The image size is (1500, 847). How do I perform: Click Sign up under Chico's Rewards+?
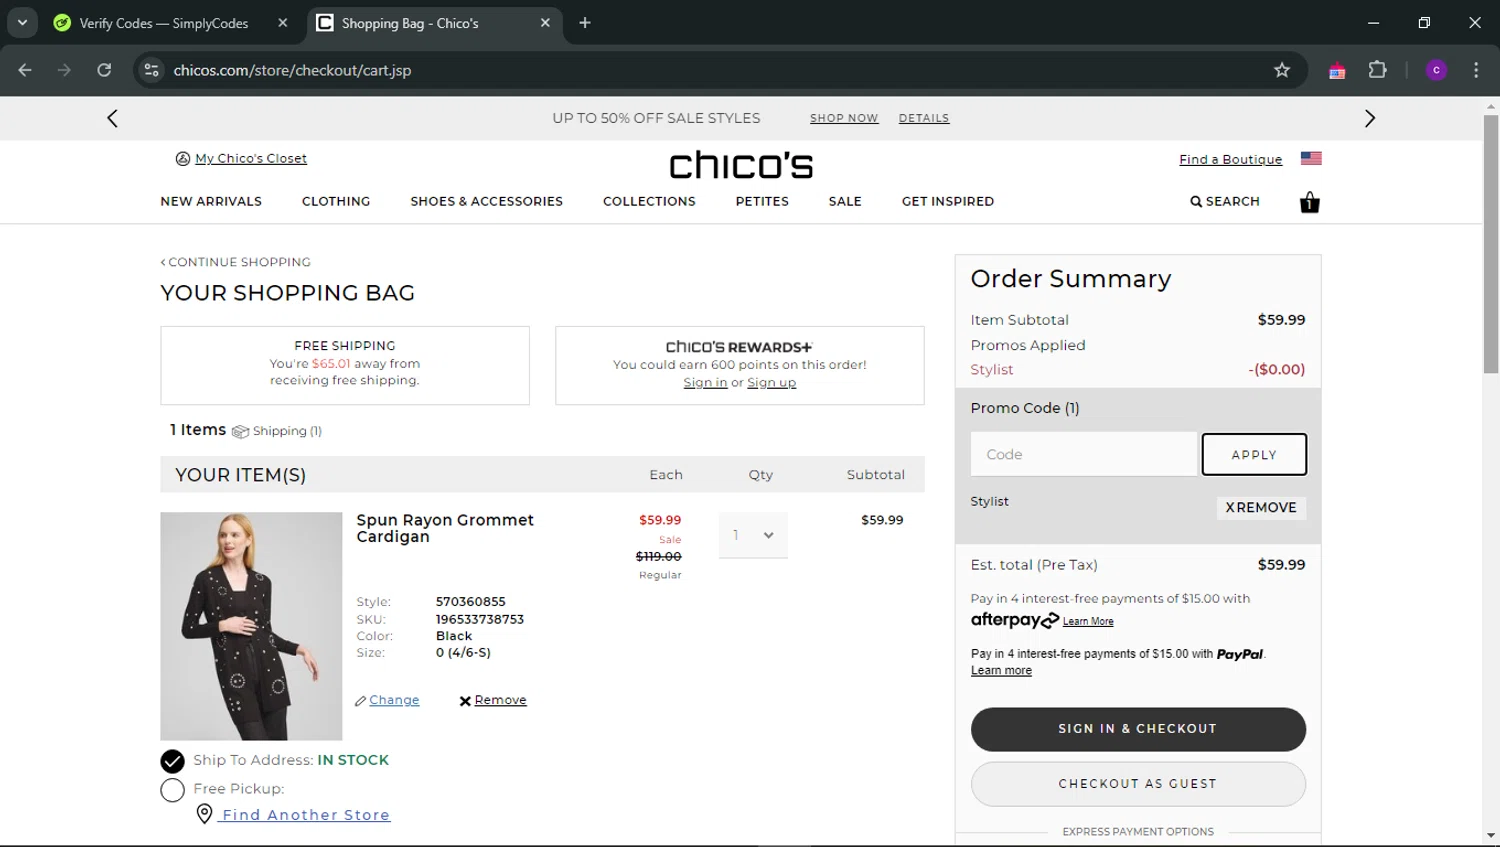772,382
